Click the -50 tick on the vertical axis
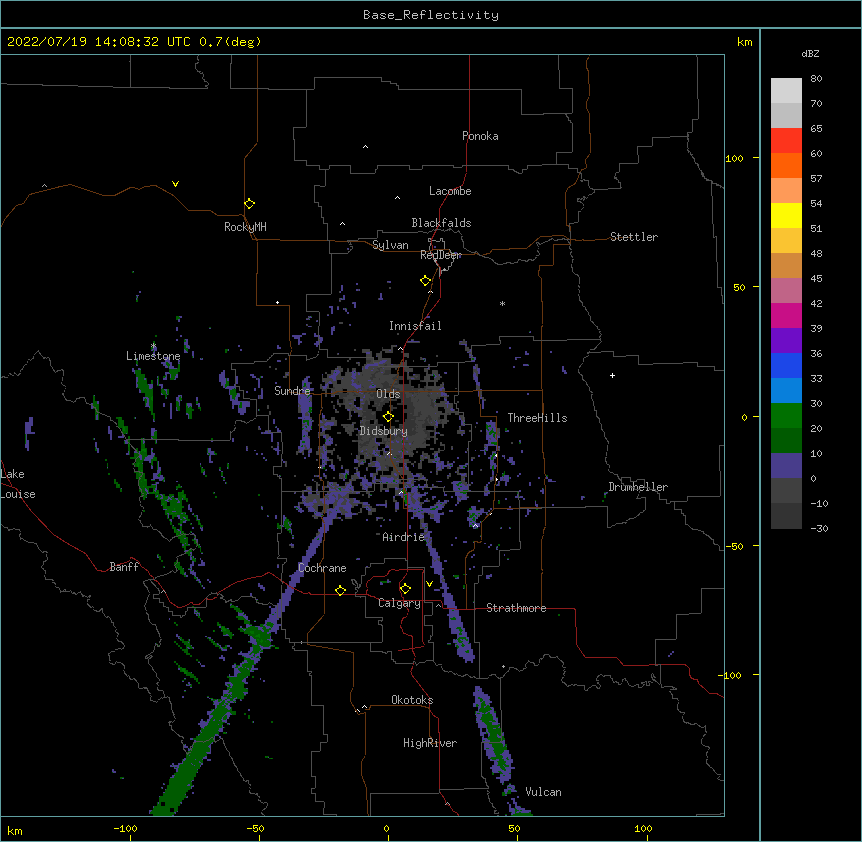The height and width of the screenshot is (842, 862). [x=734, y=546]
